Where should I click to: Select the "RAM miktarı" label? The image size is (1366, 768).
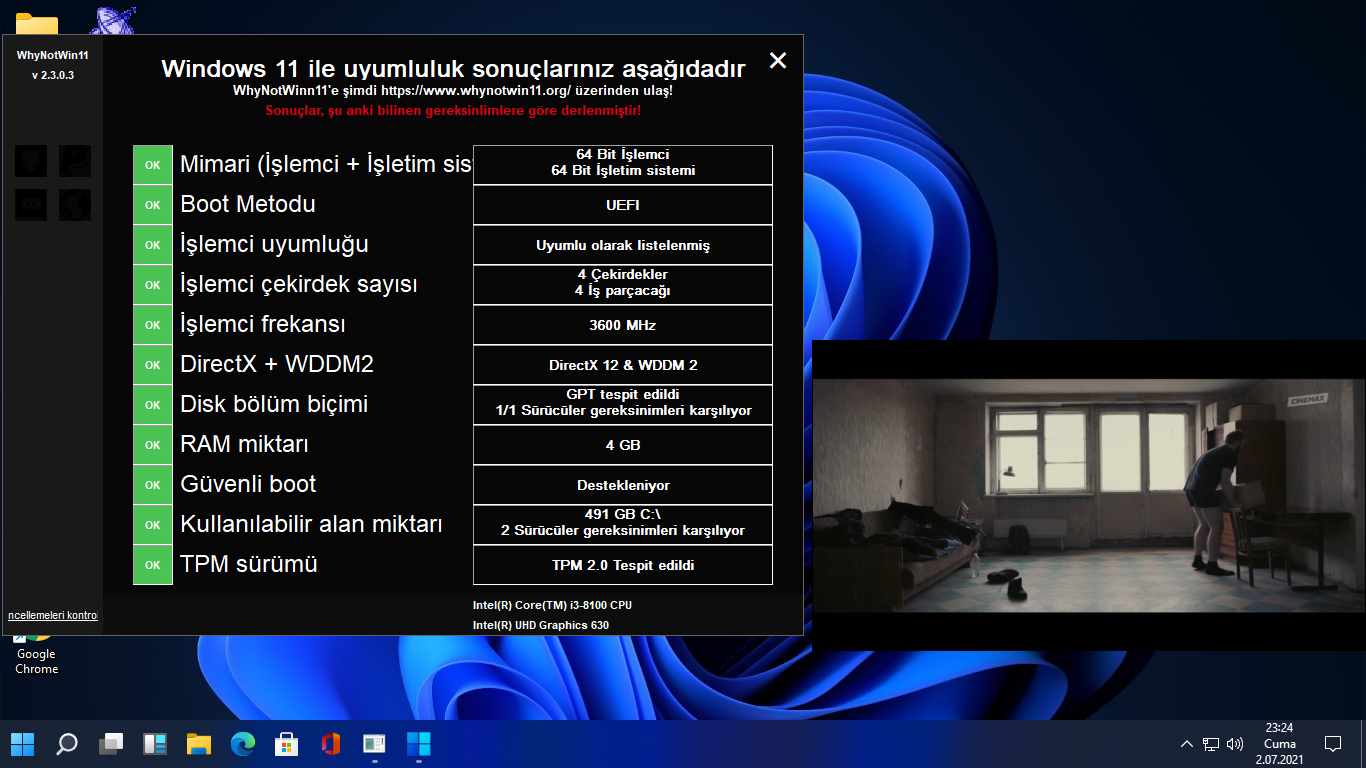pyautogui.click(x=244, y=444)
